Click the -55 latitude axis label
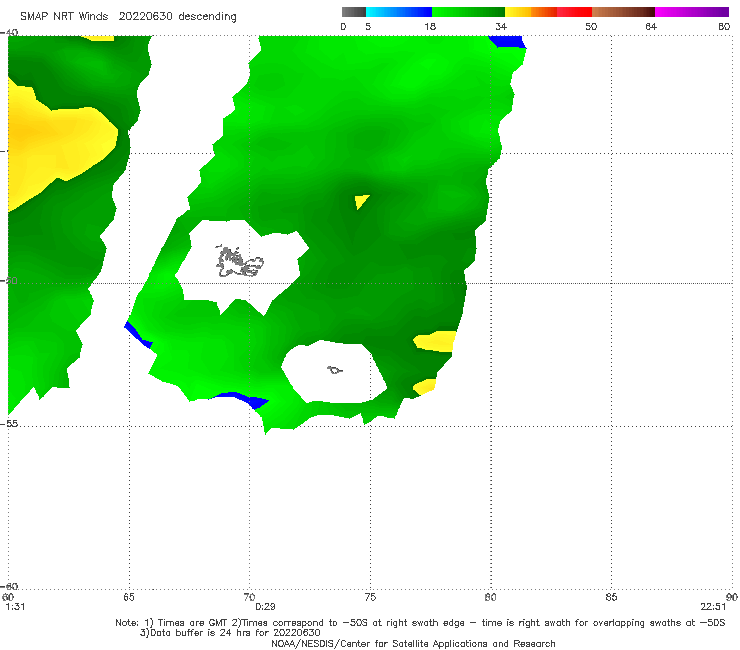This screenshot has height=650, width=740. point(9,423)
